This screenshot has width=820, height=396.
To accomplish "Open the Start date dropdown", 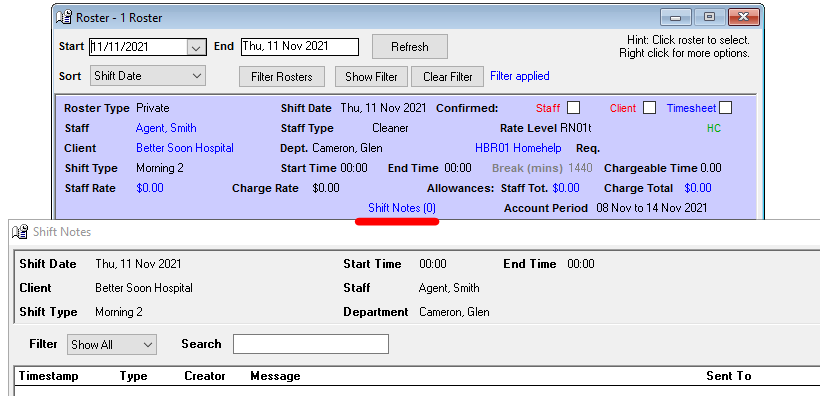I will (196, 47).
